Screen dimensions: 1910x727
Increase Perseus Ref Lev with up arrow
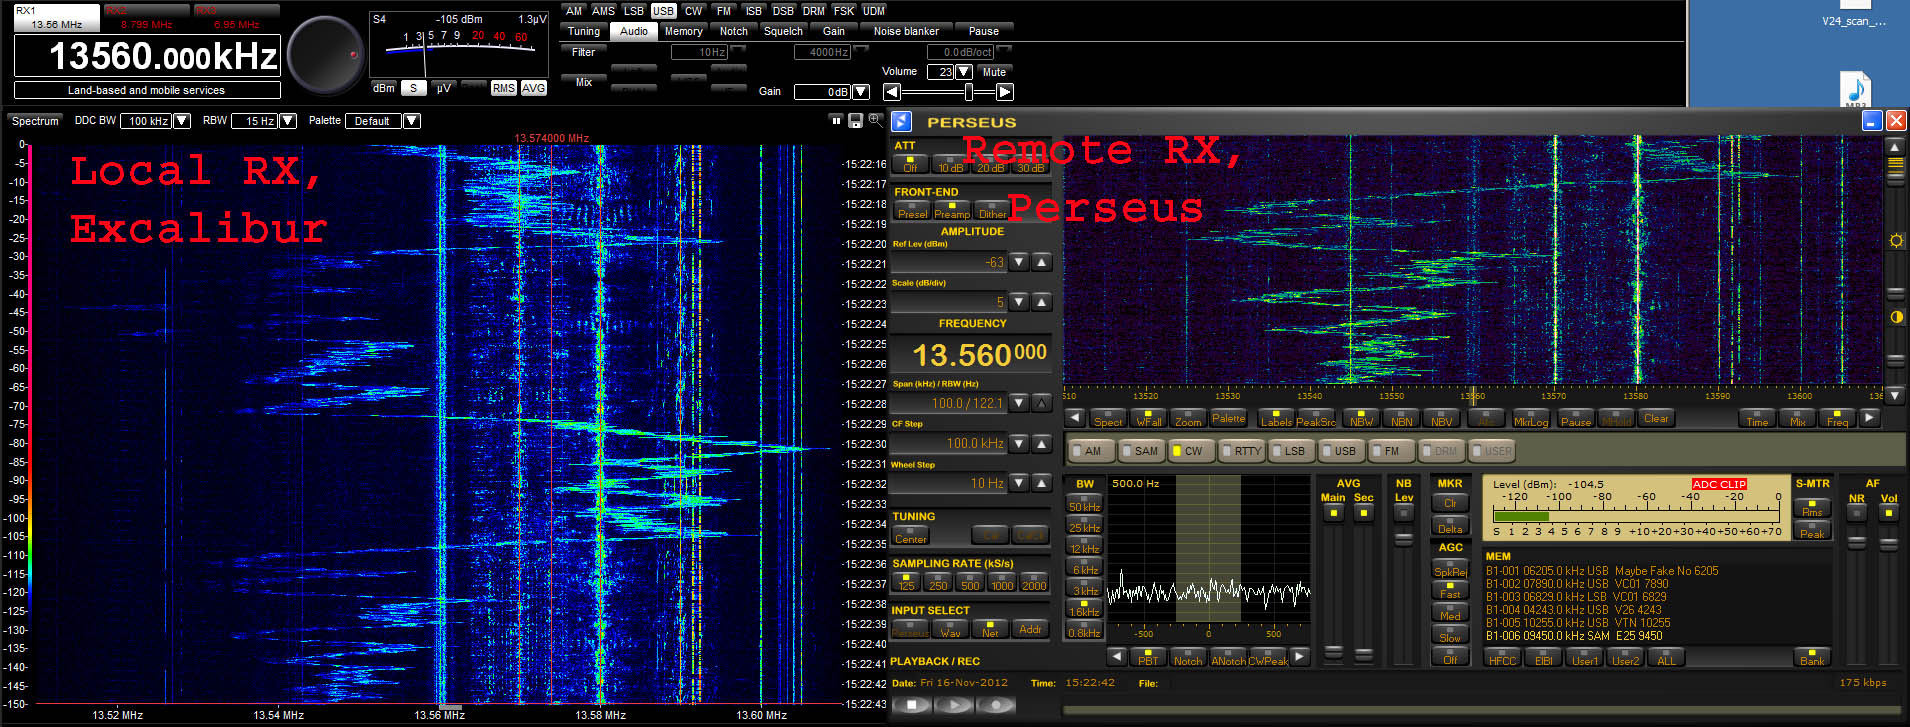point(1041,262)
